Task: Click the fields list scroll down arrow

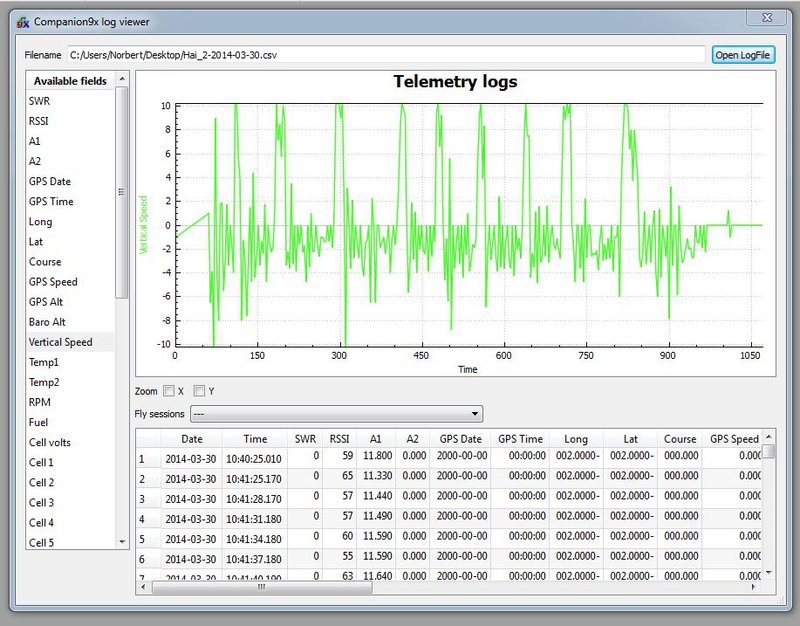Action: click(121, 542)
